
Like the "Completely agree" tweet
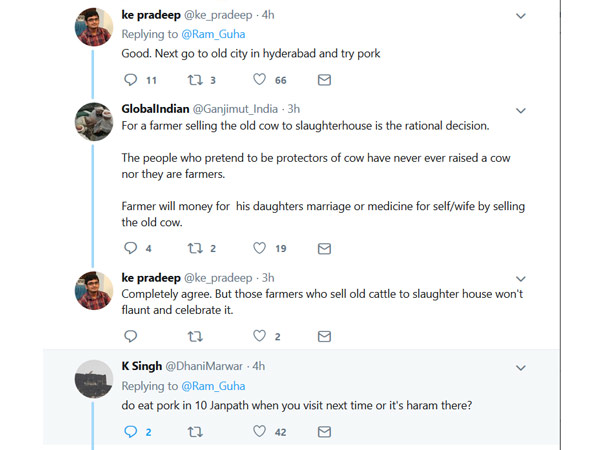click(261, 336)
